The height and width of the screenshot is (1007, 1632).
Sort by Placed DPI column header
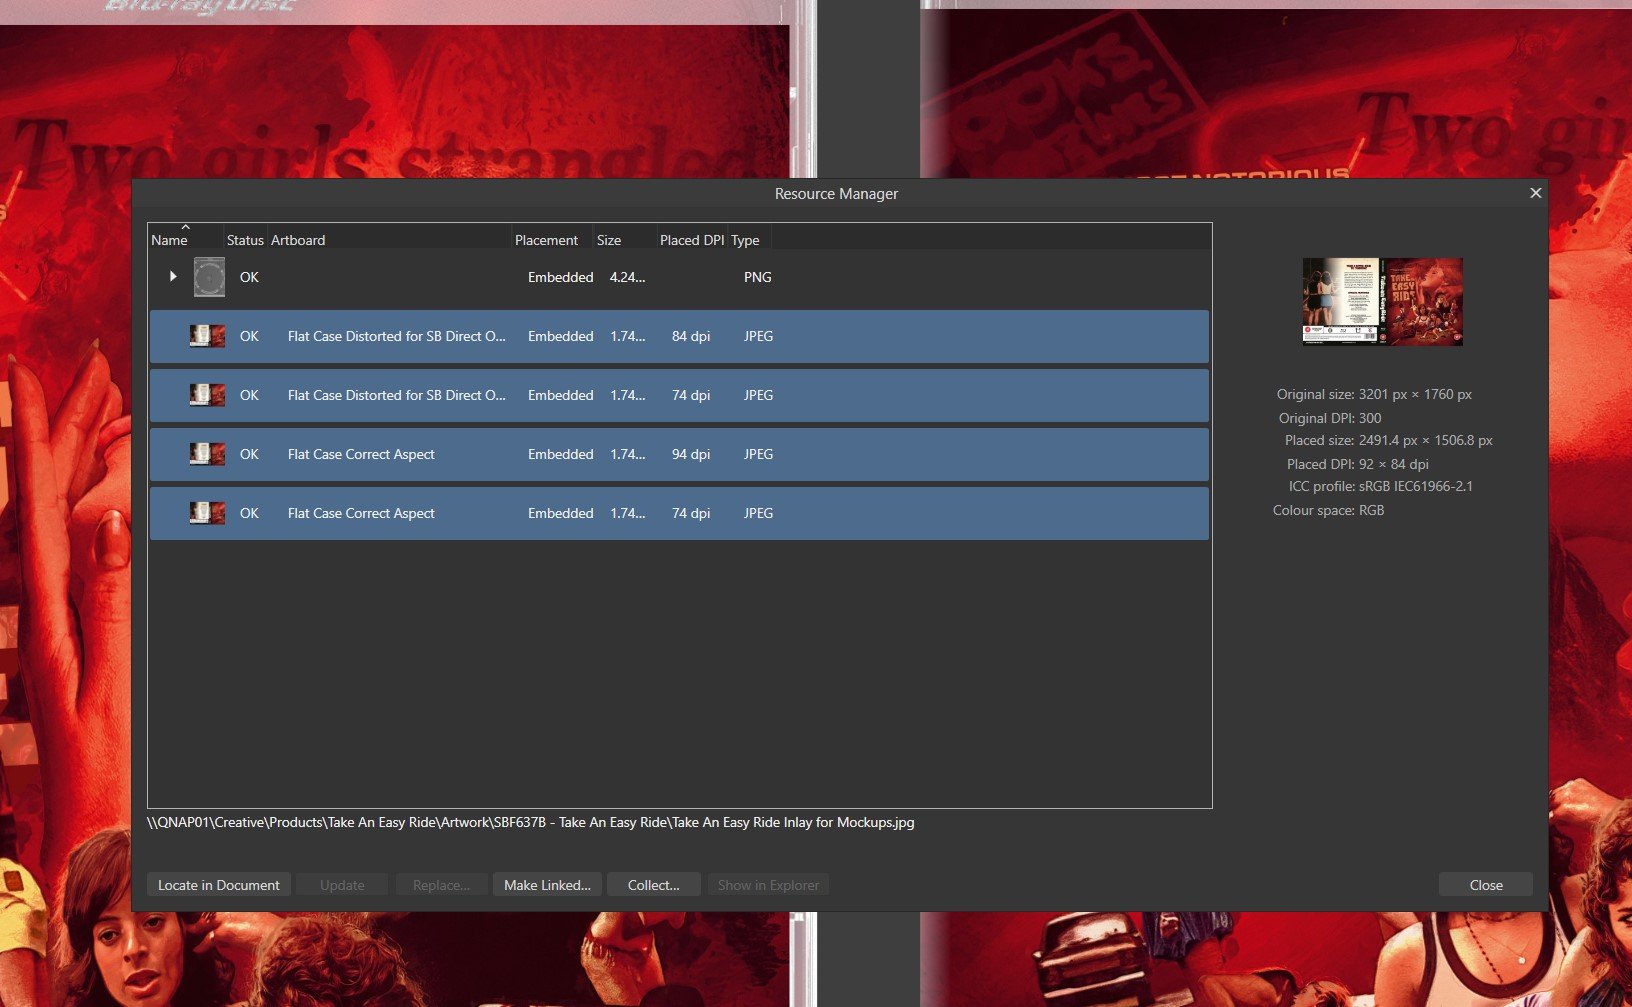(692, 240)
